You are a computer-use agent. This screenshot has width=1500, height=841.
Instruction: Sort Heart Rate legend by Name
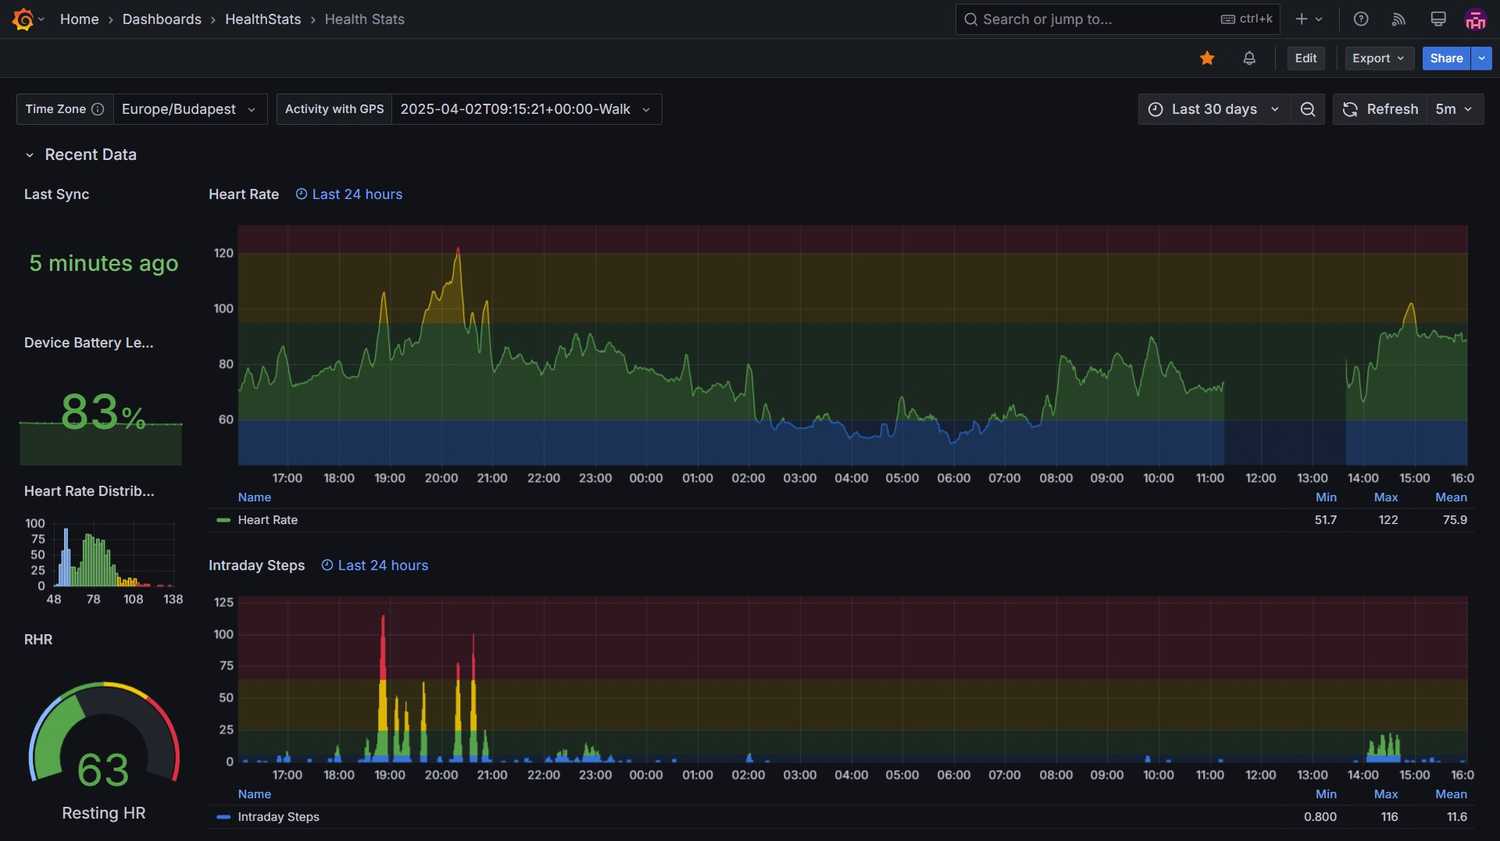[x=254, y=497]
